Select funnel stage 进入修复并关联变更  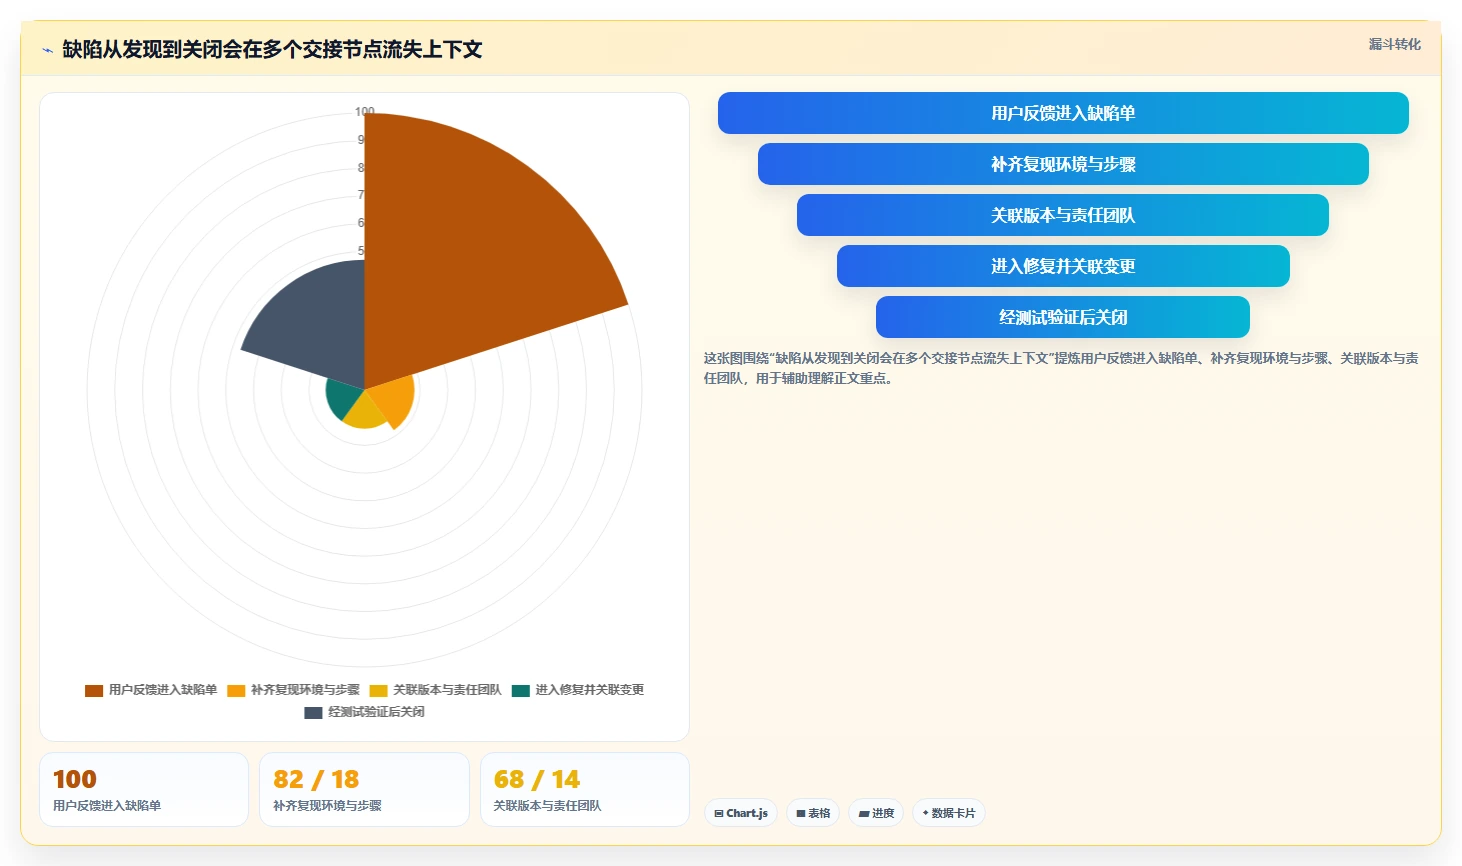1063,266
